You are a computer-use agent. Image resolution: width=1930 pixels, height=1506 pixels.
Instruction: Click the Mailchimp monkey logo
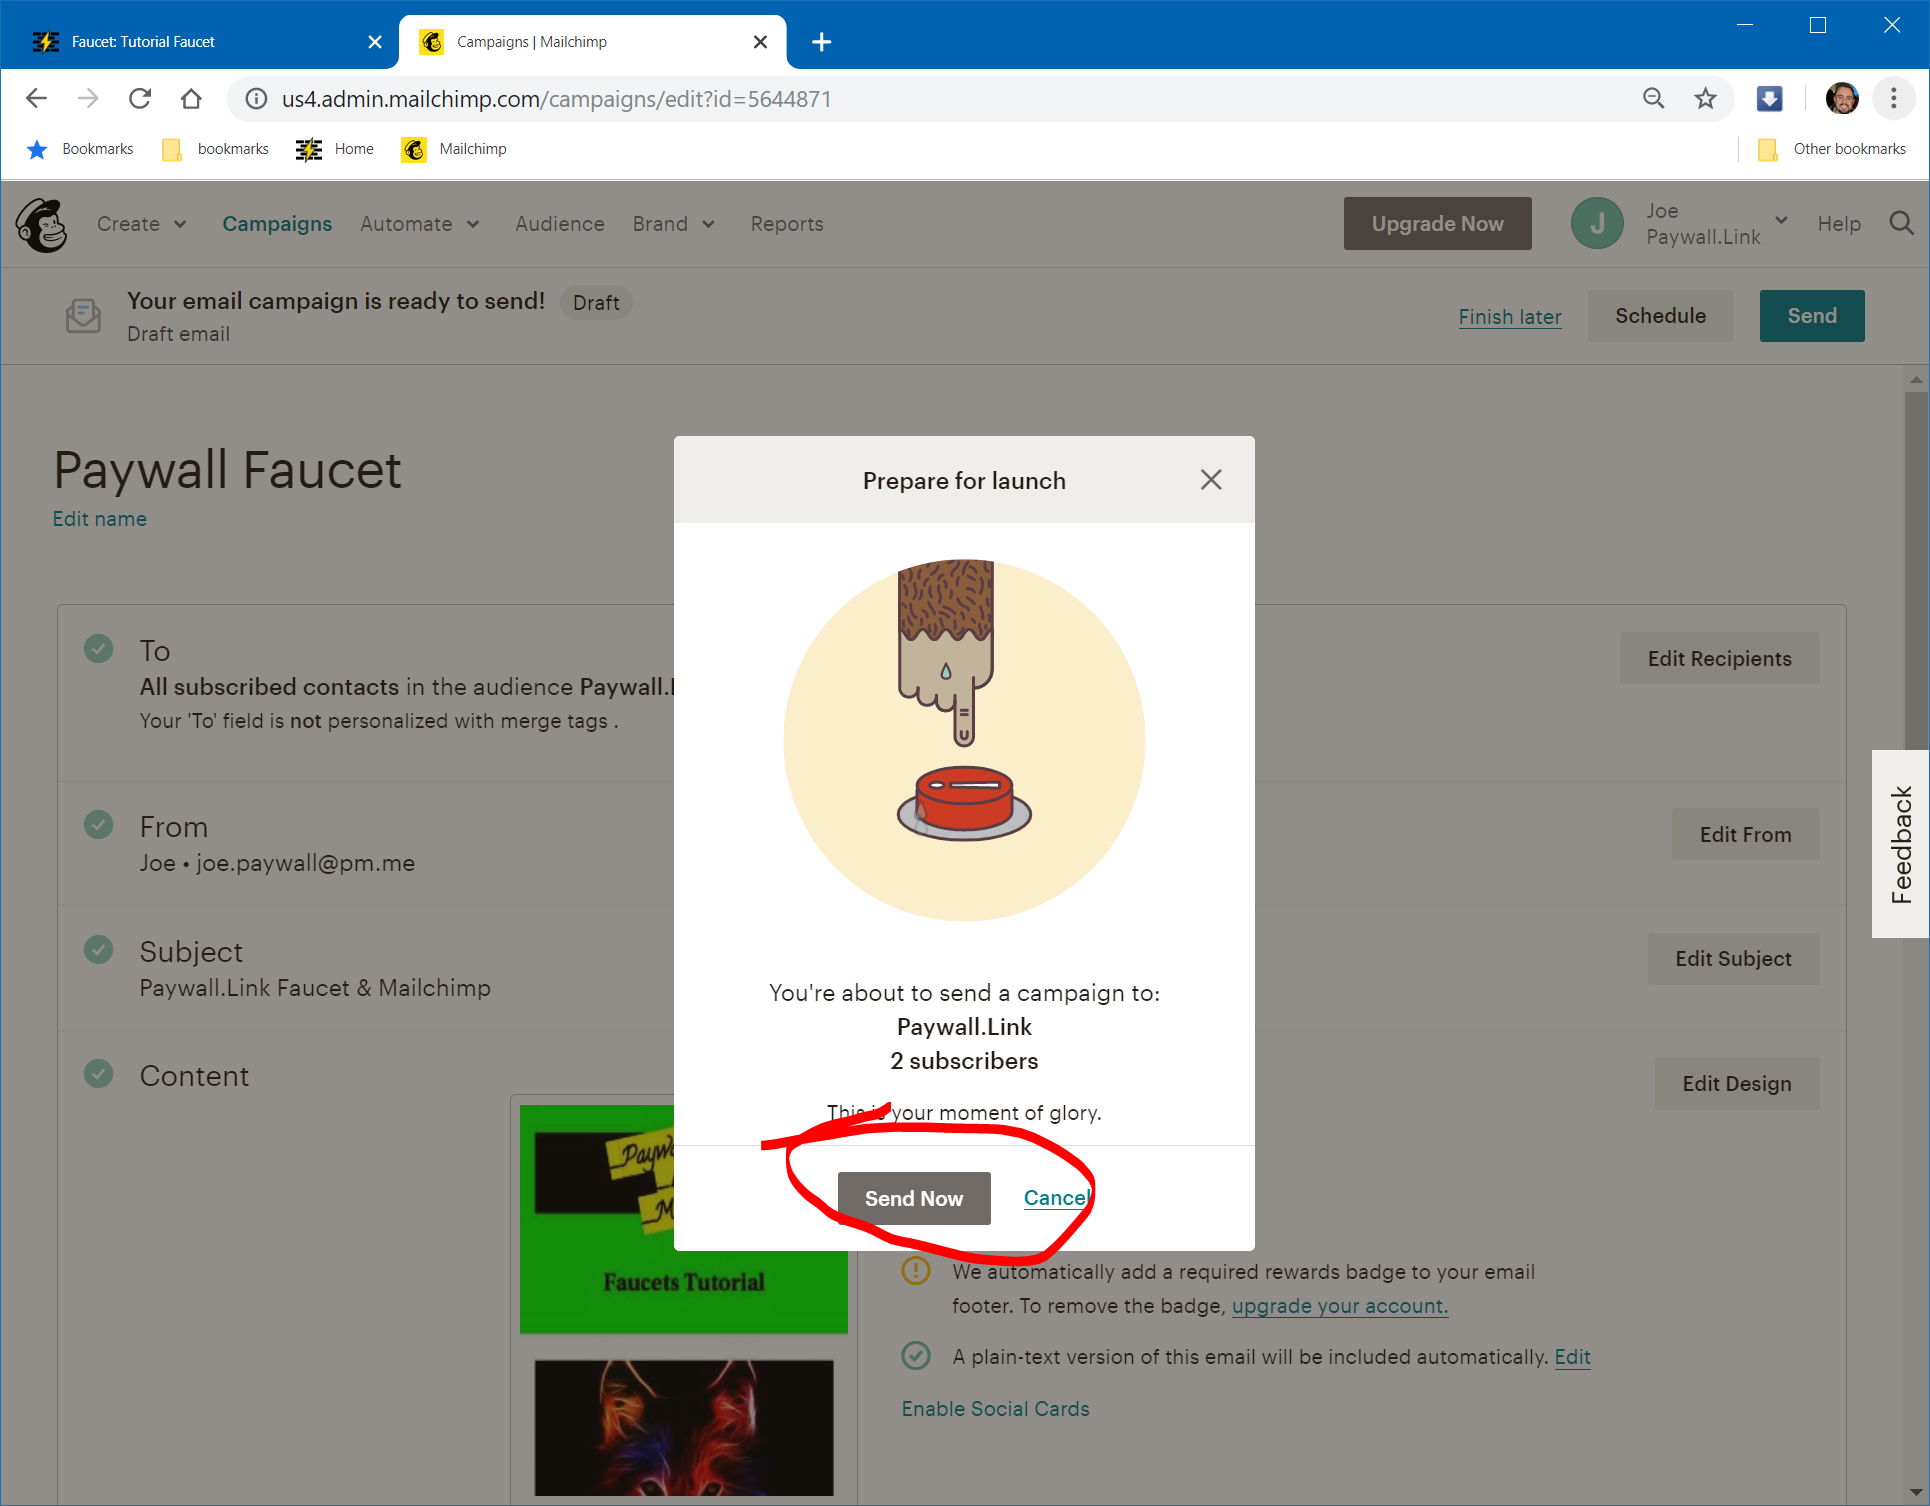pos(42,224)
